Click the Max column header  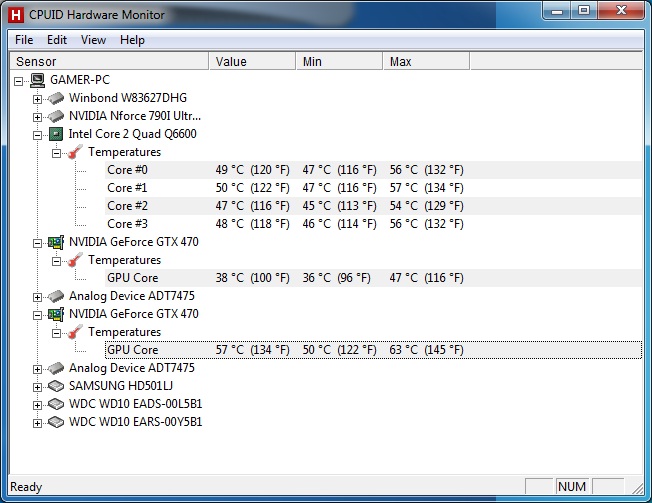(426, 62)
